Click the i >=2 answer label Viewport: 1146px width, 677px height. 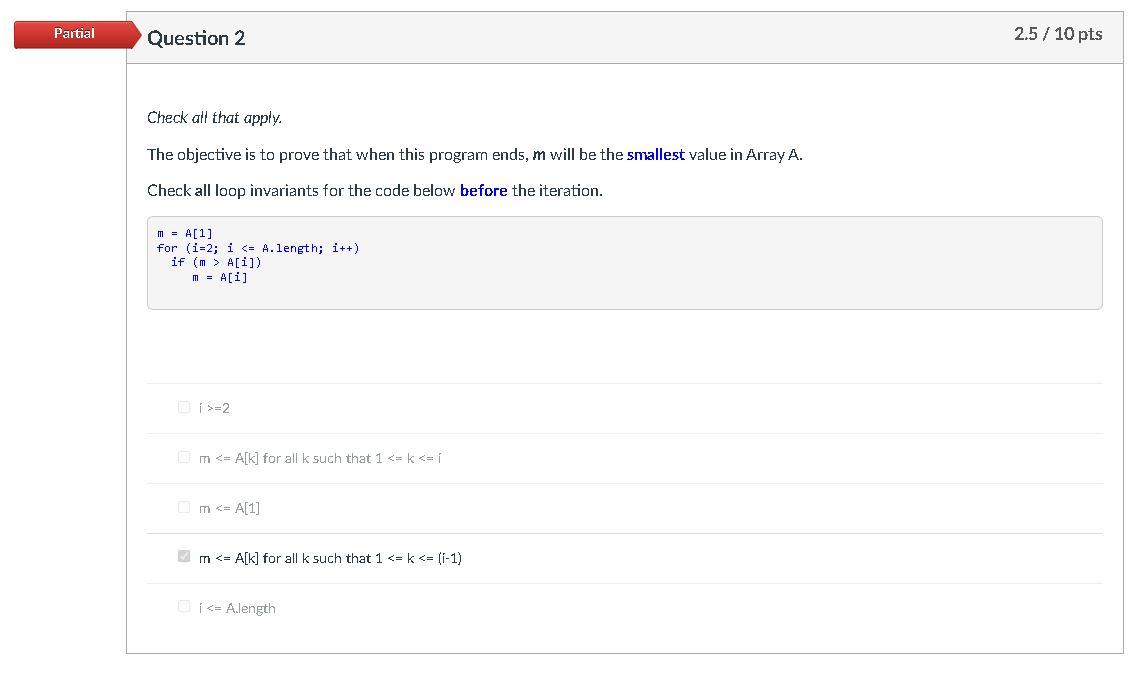coord(214,408)
